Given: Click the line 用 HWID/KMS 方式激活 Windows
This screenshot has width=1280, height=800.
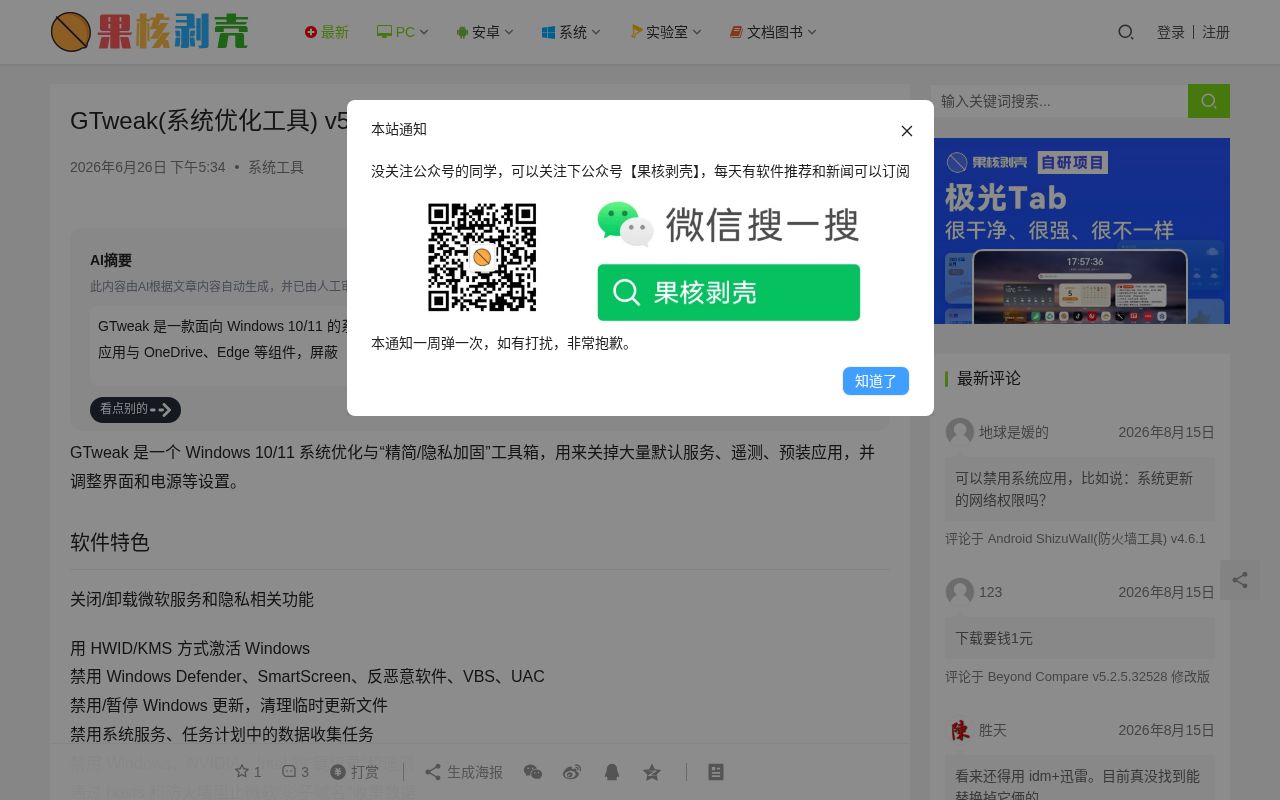Looking at the screenshot, I should [190, 648].
